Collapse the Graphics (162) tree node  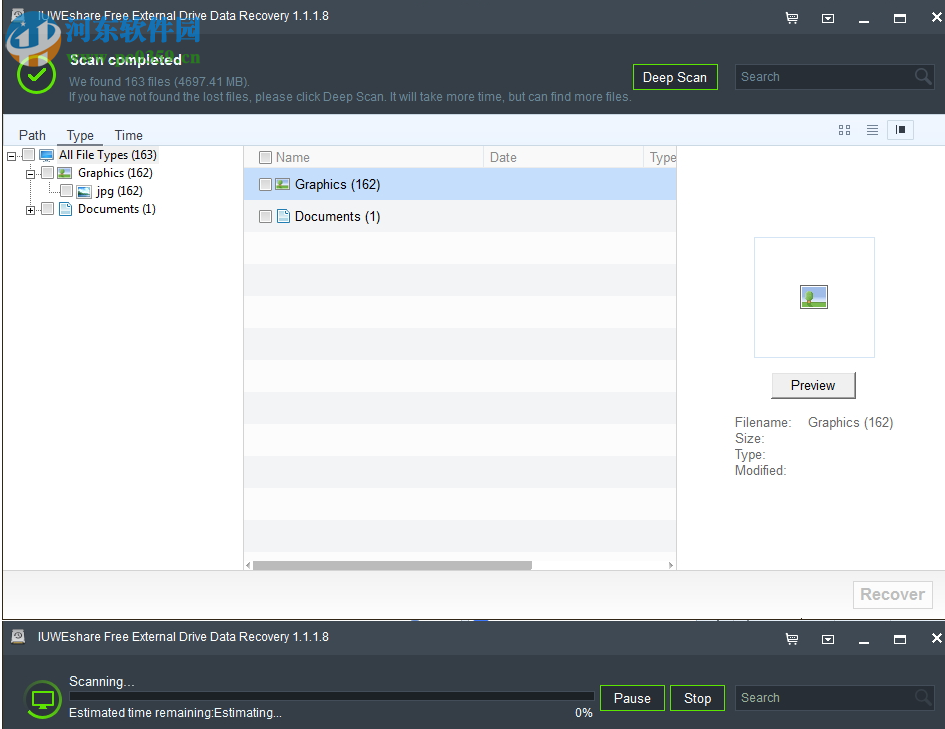(x=28, y=172)
